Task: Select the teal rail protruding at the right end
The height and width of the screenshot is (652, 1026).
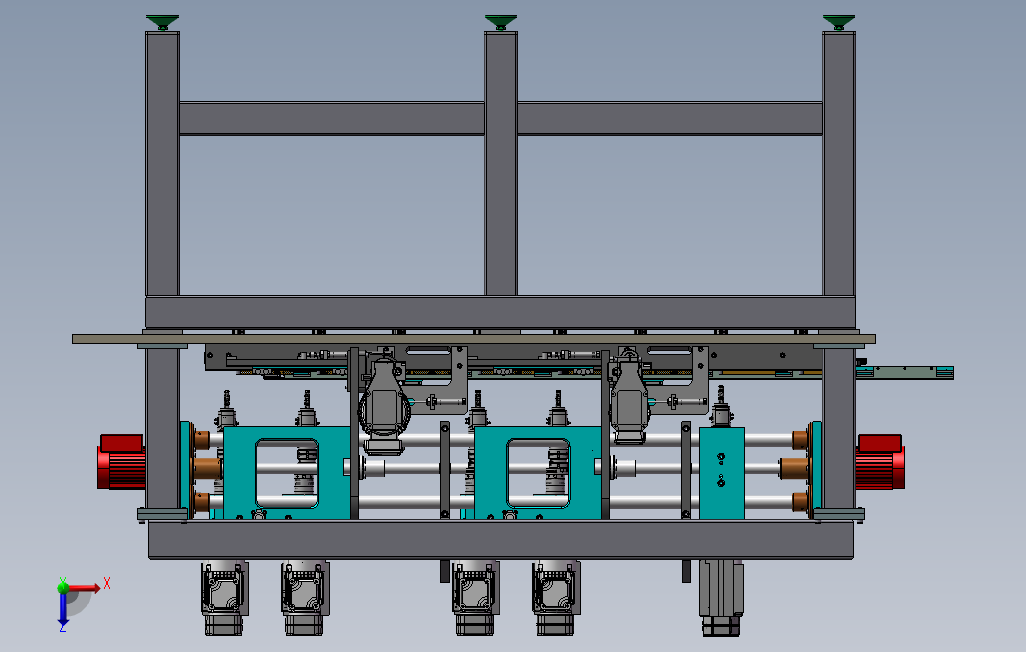Action: (x=905, y=372)
